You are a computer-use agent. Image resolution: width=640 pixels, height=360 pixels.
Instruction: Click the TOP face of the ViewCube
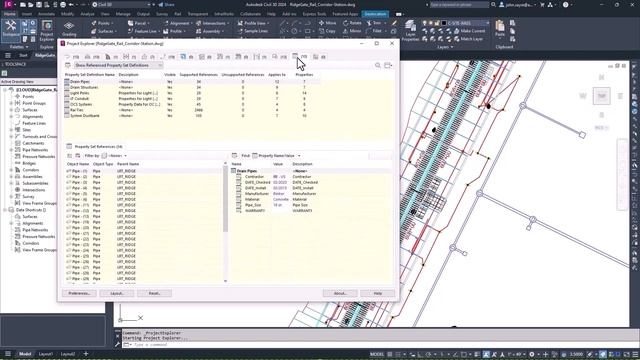(602, 96)
